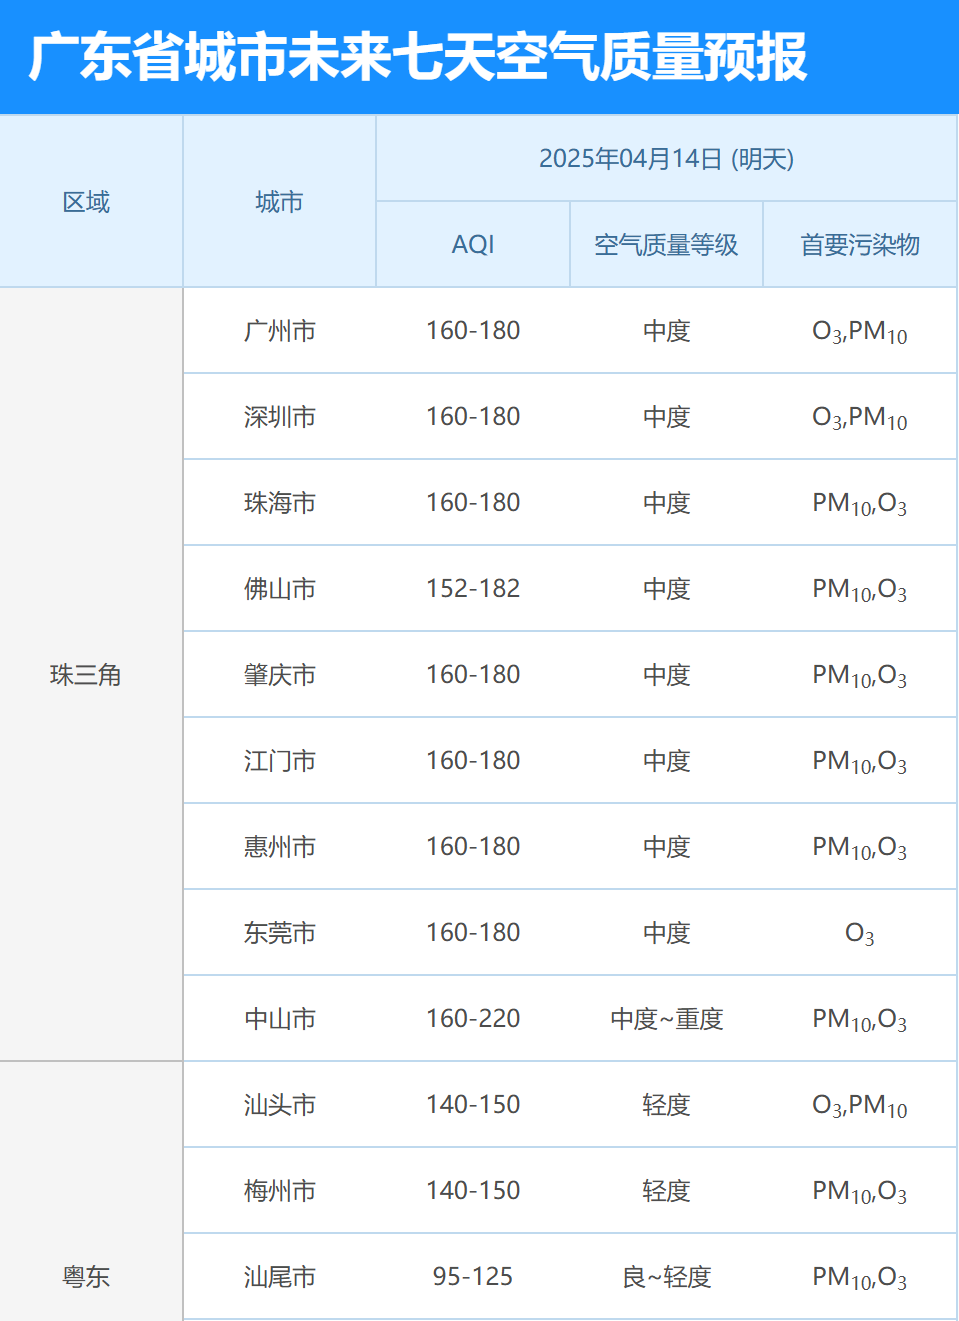Click the 160-220 AQI value for 中山市
959x1321 pixels.
pyautogui.click(x=473, y=1019)
